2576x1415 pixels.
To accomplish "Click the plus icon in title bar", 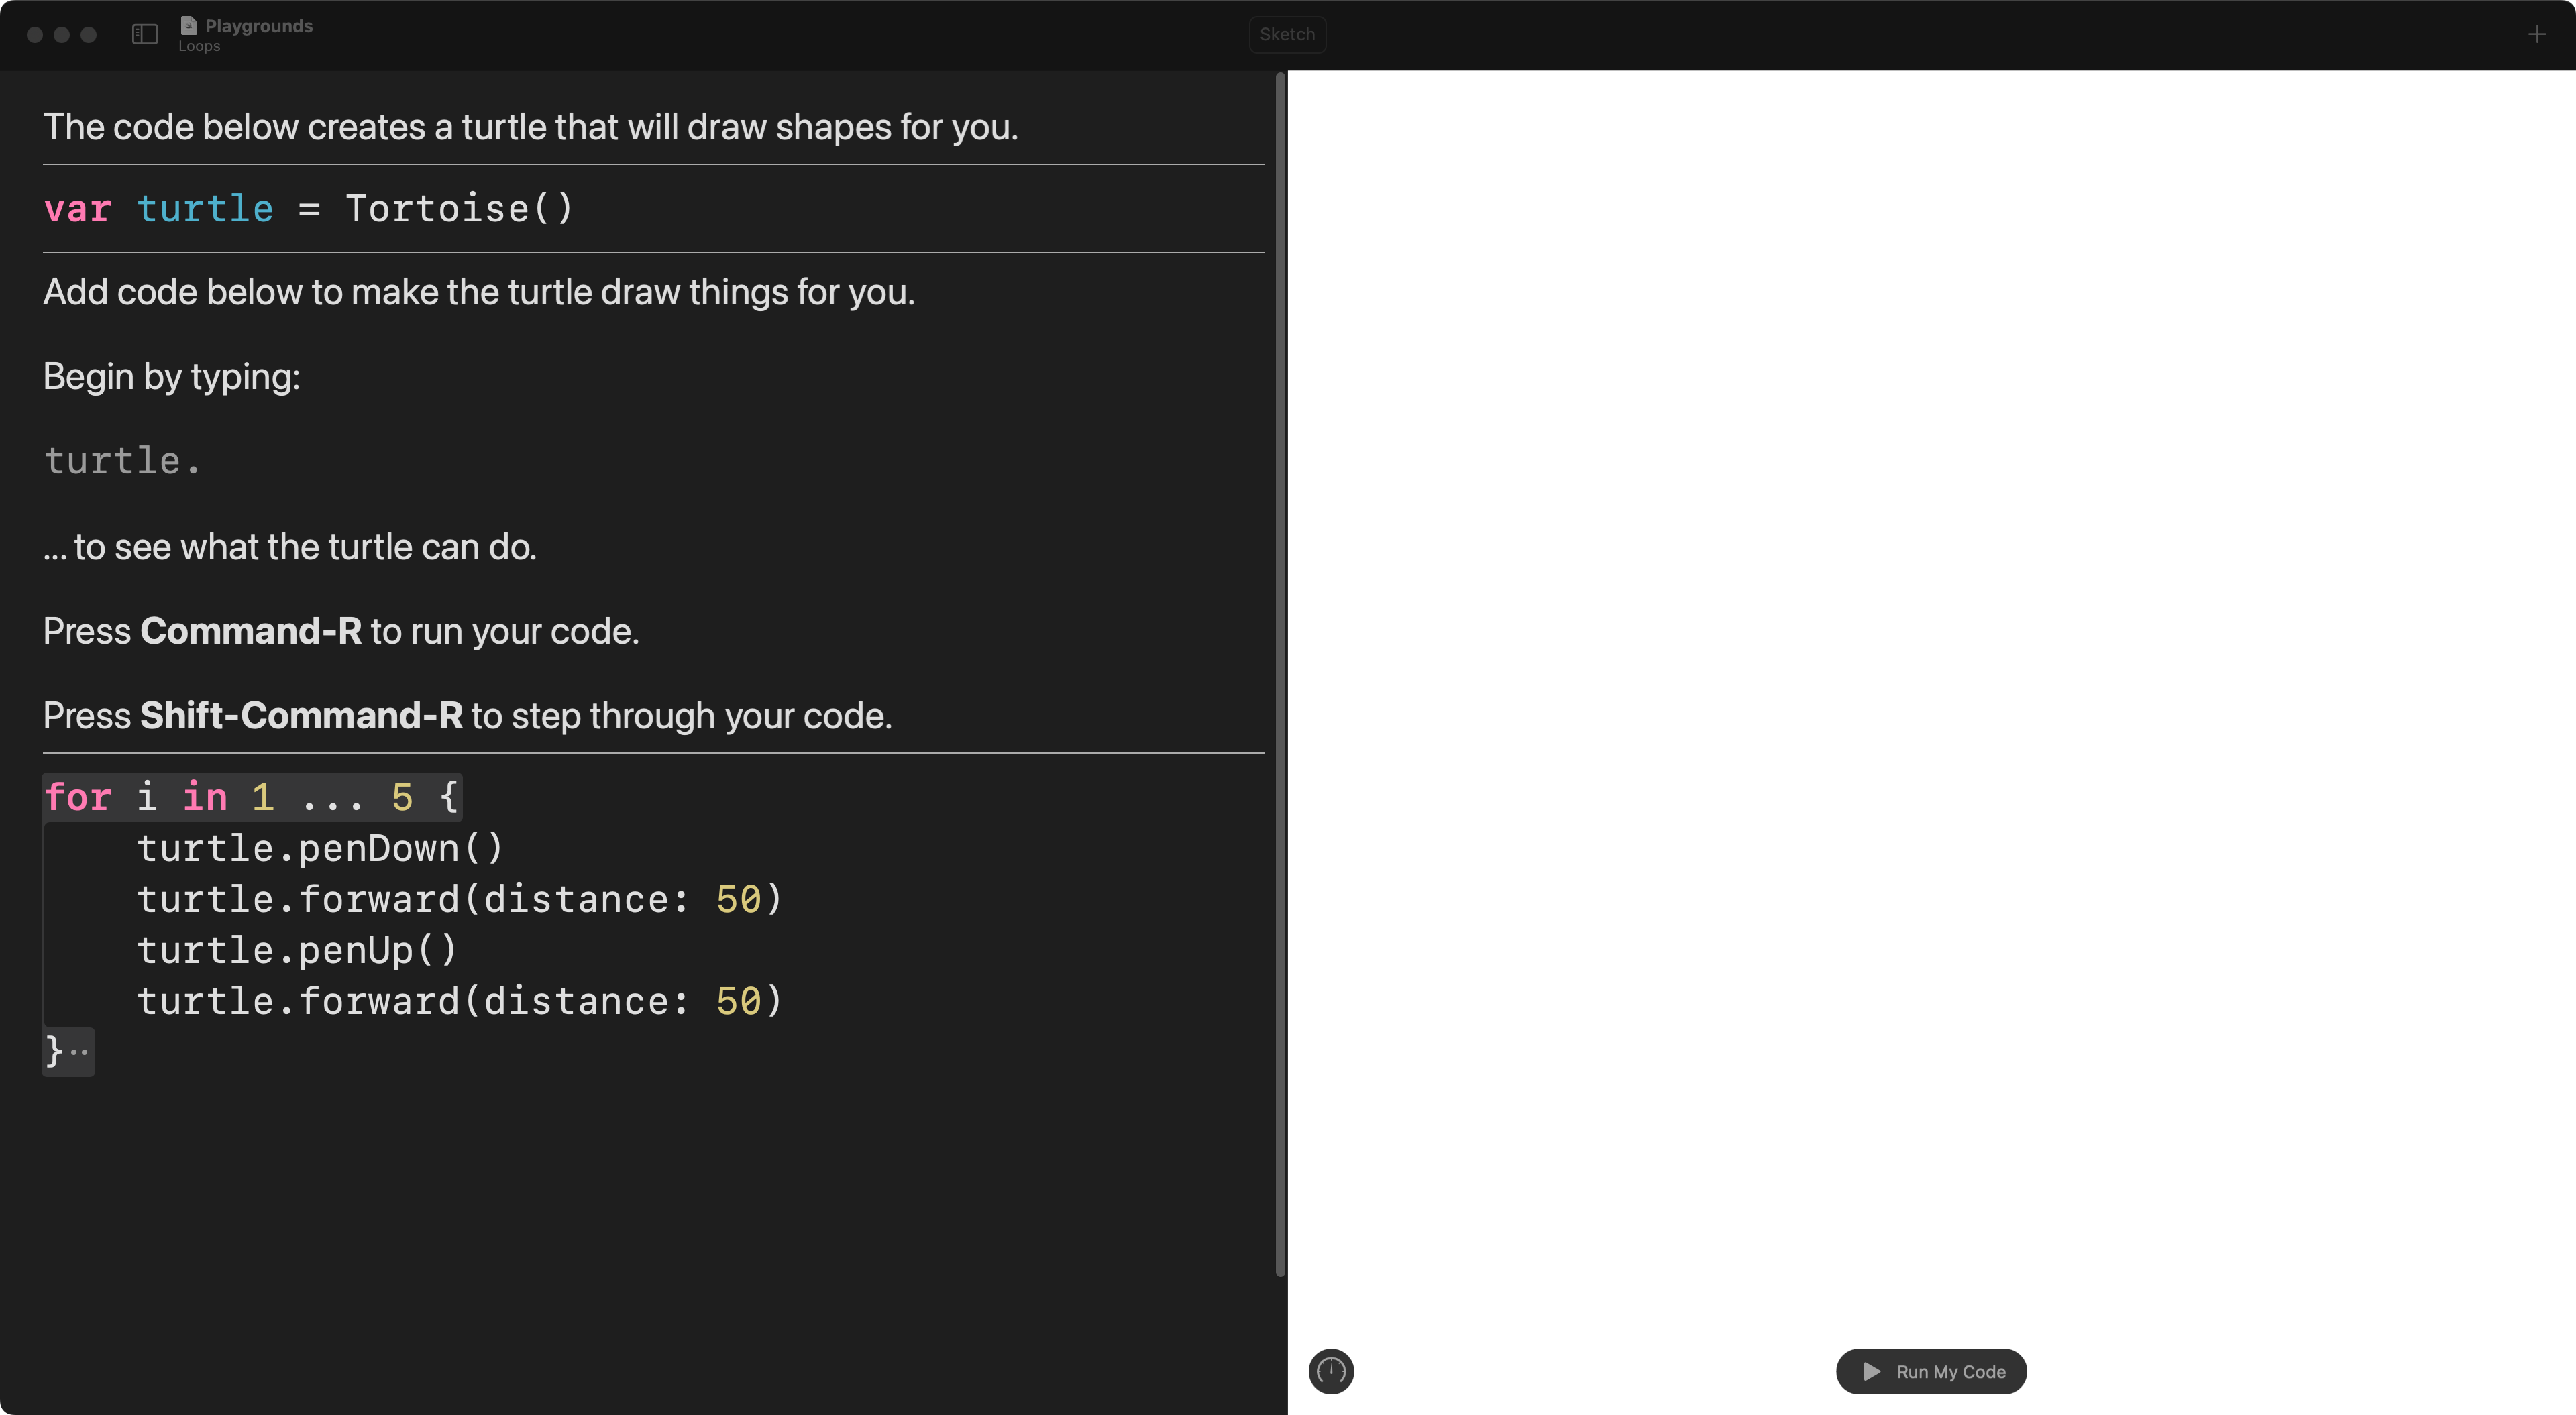I will (x=2537, y=34).
